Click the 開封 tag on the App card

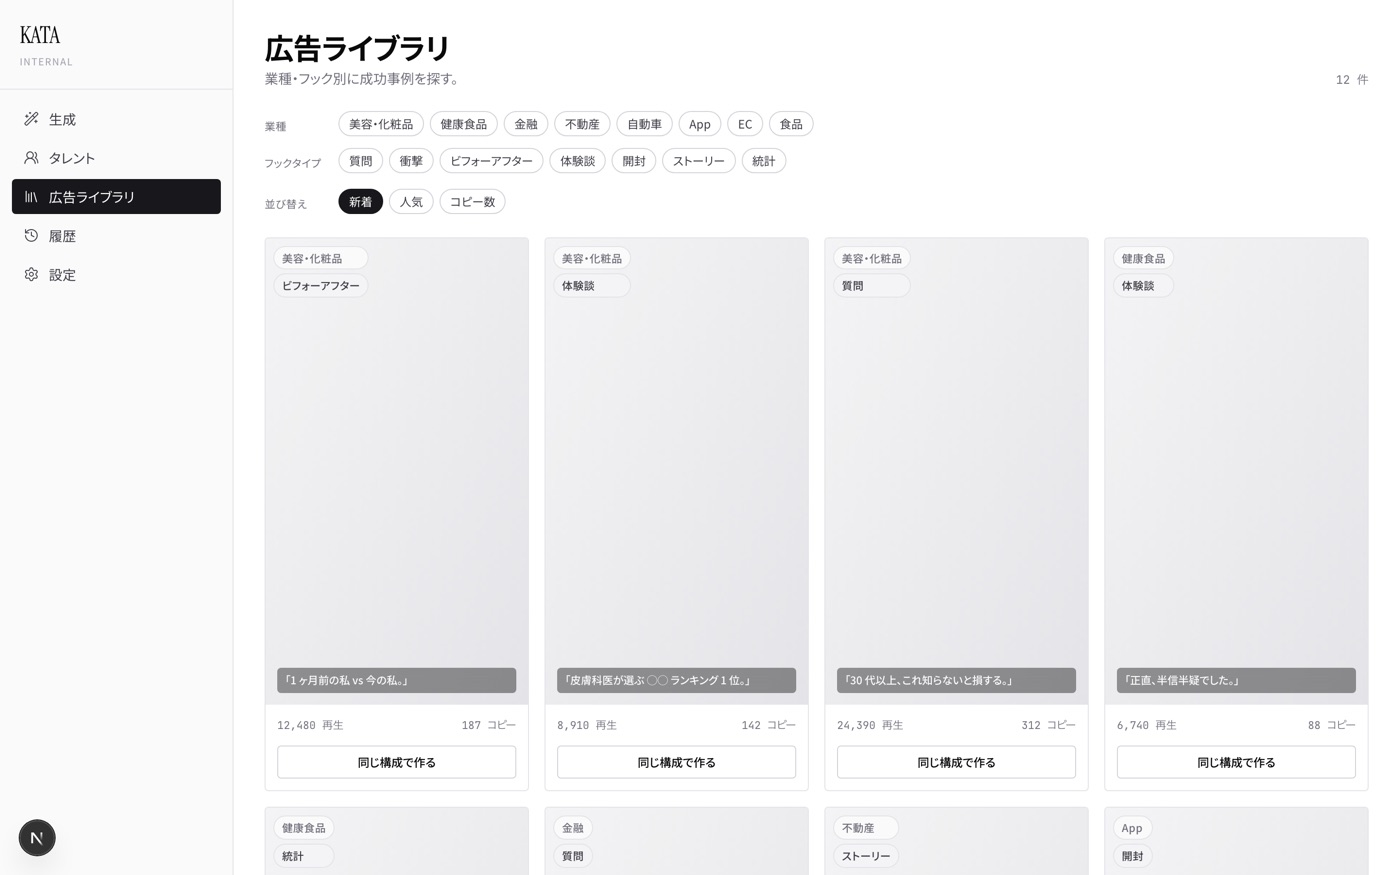point(1133,856)
